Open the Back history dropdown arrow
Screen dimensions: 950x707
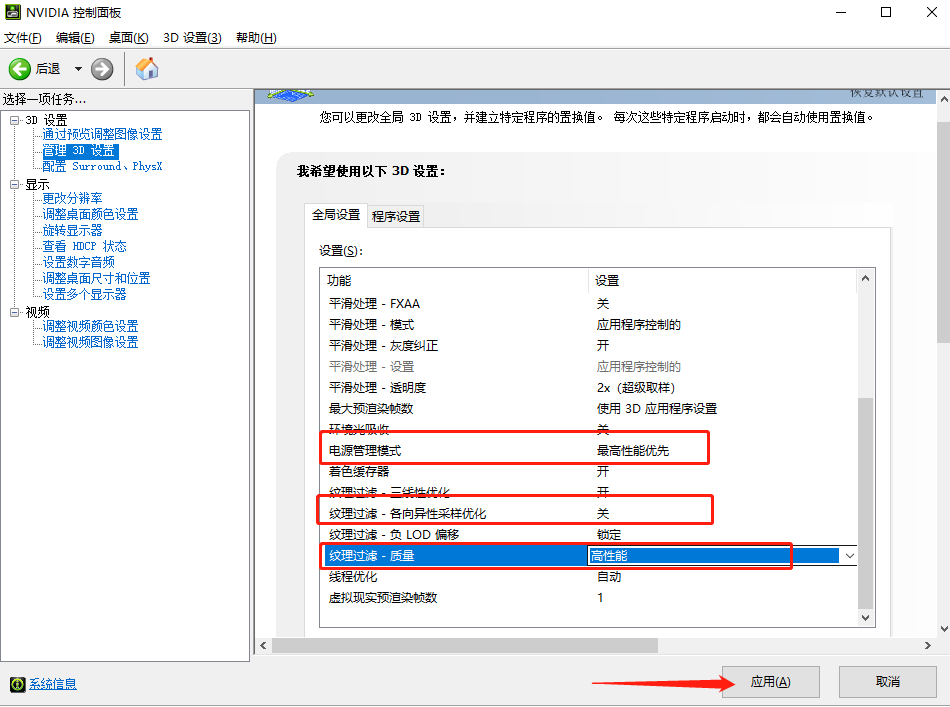(78, 69)
